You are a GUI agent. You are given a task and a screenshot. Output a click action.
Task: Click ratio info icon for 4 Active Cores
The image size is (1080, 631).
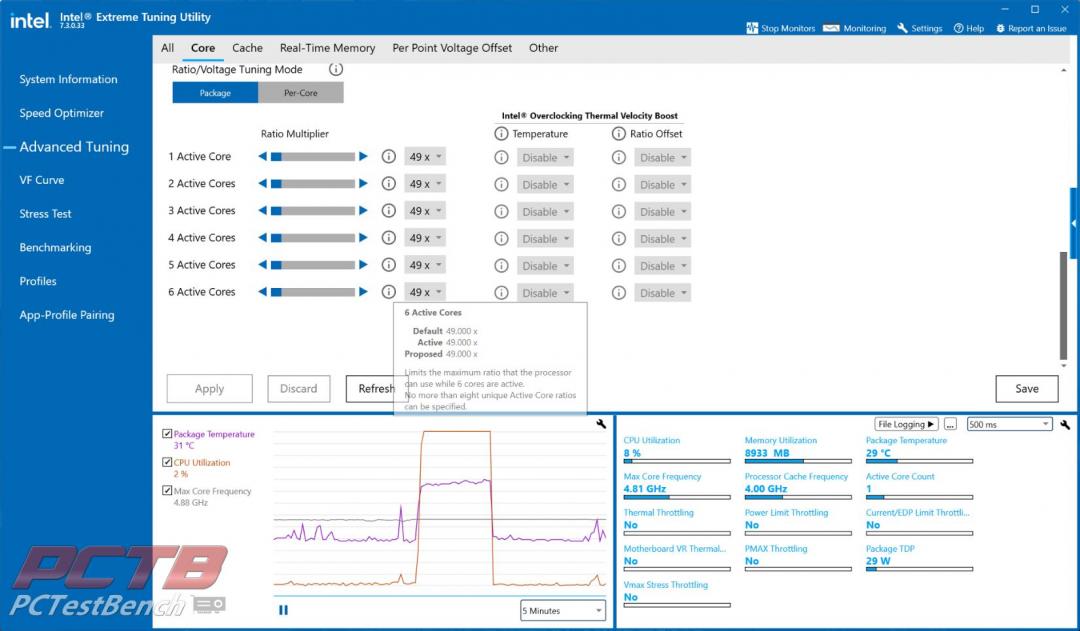[x=388, y=238]
